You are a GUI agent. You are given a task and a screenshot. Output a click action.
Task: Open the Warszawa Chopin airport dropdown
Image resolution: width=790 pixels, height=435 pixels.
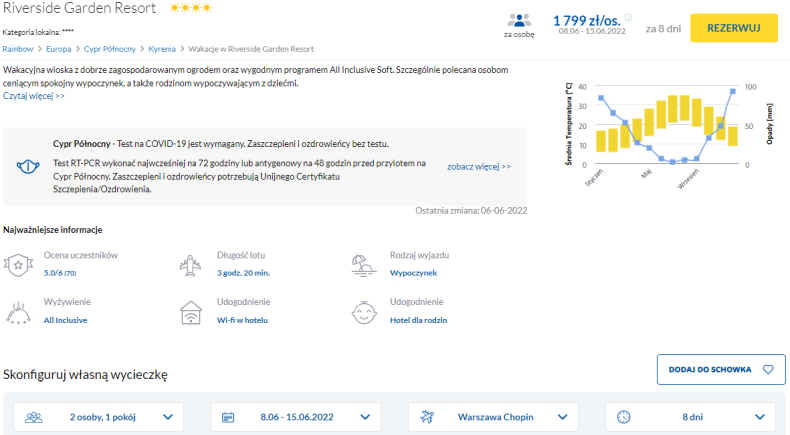pos(497,416)
